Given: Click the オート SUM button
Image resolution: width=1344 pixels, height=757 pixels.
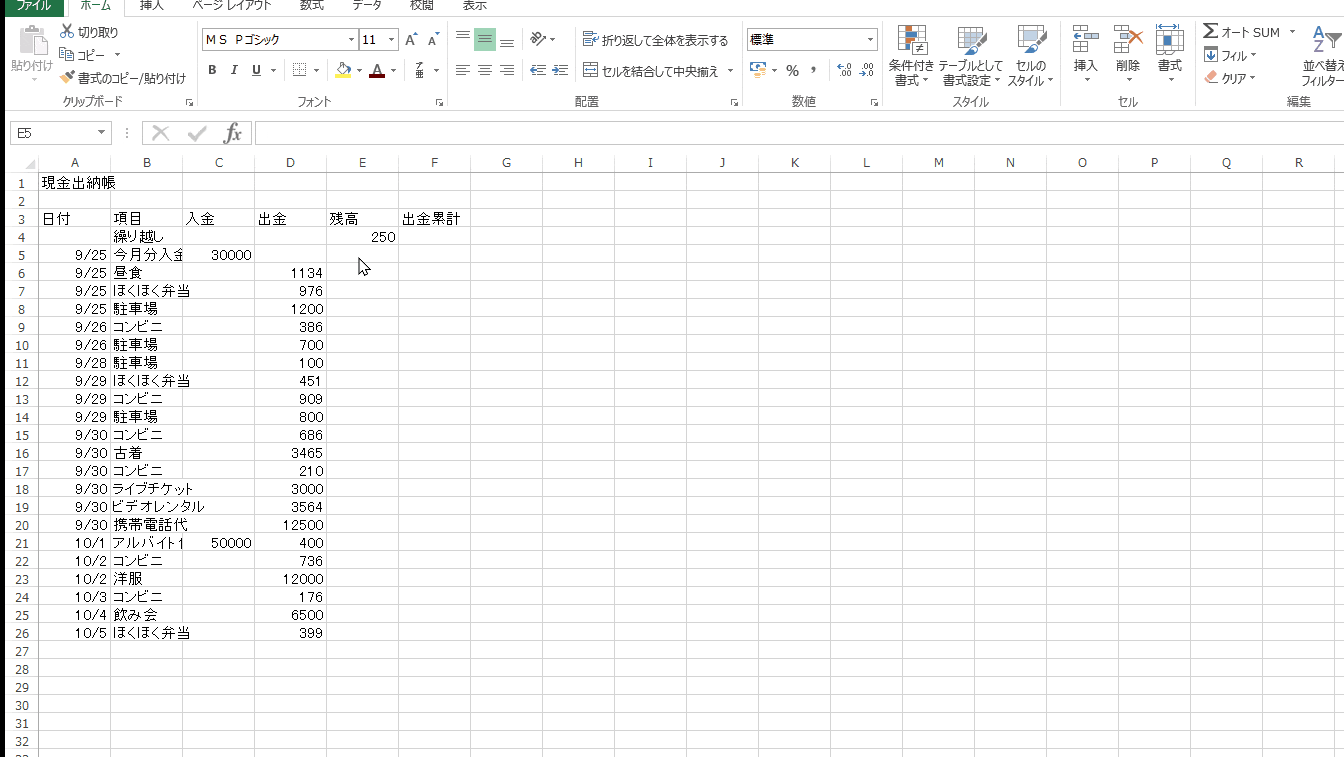Looking at the screenshot, I should [1241, 32].
